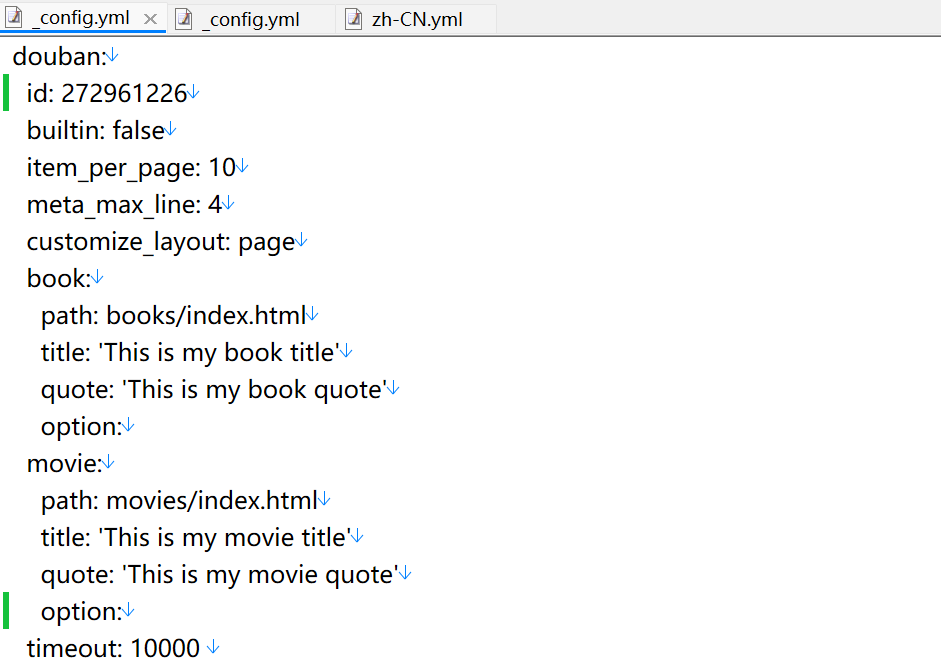Close the active _config.yml tab
941x666 pixels.
tap(151, 19)
